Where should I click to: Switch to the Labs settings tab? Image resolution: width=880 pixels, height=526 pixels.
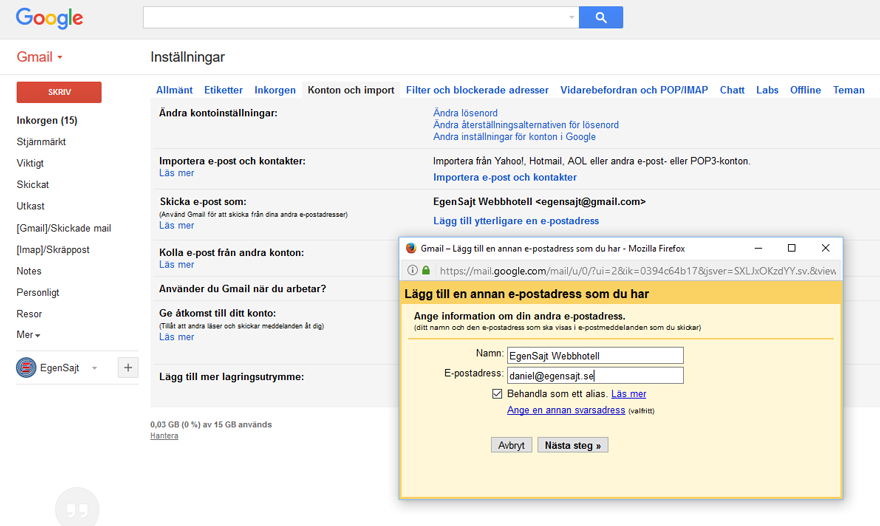click(x=767, y=90)
